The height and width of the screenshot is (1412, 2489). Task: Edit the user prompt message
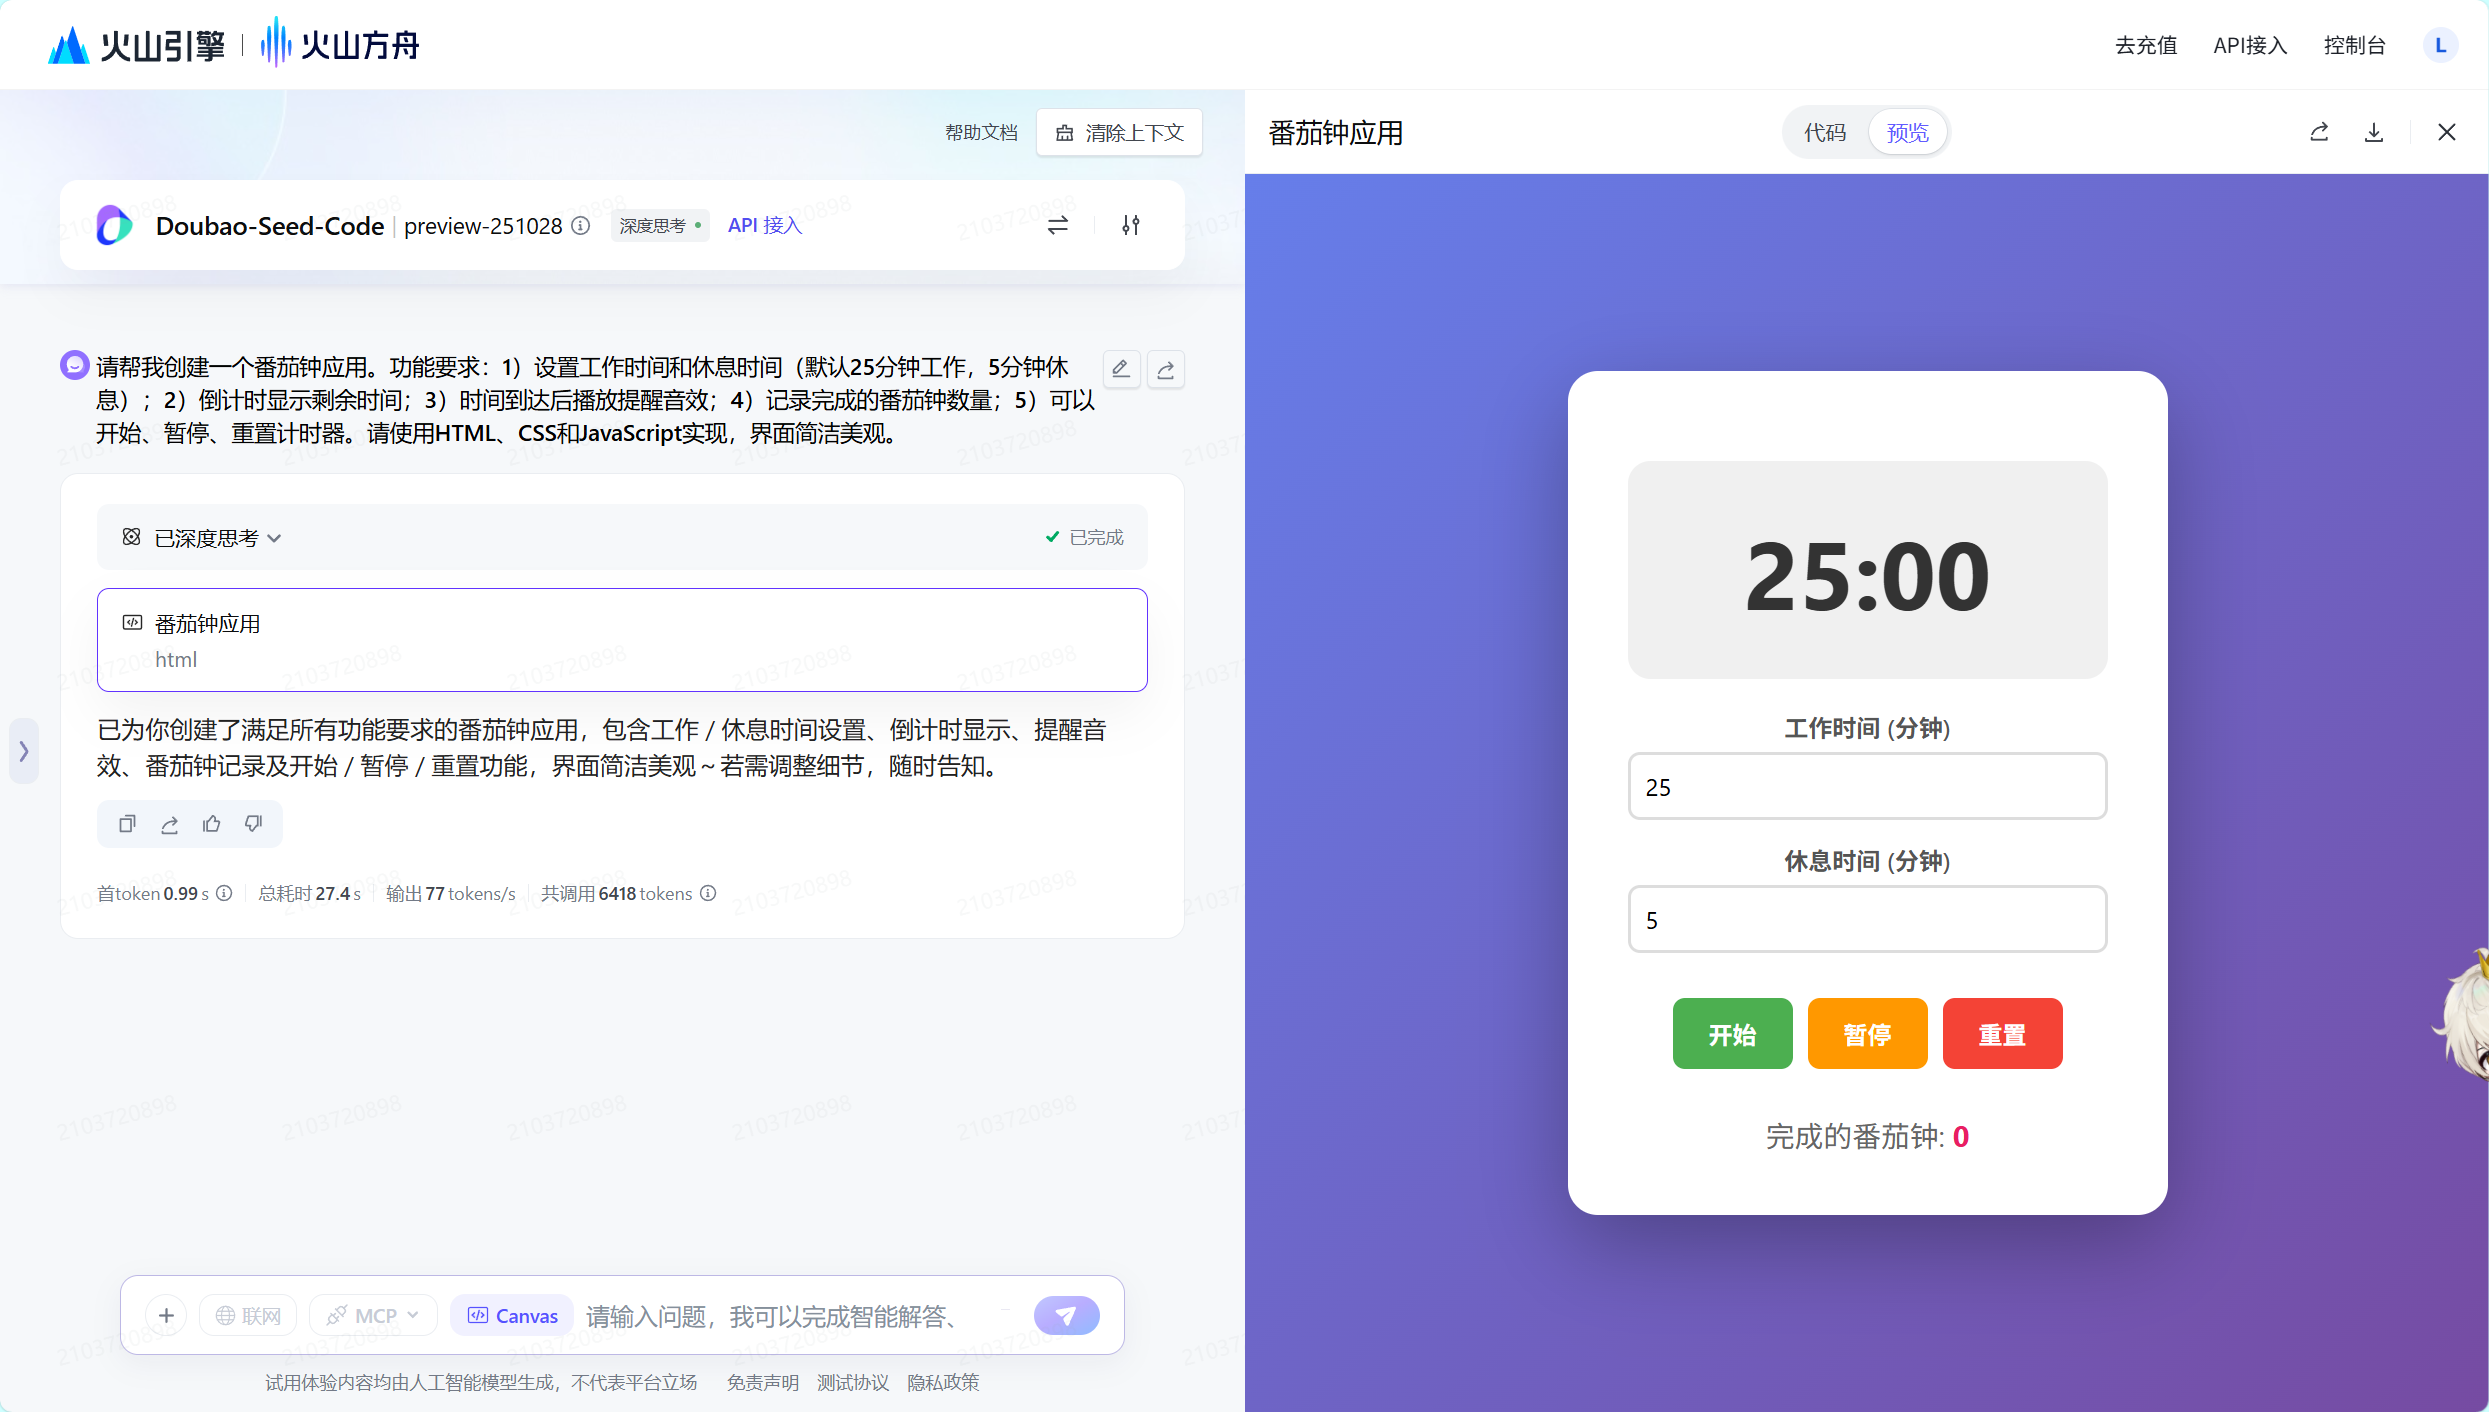pos(1121,369)
